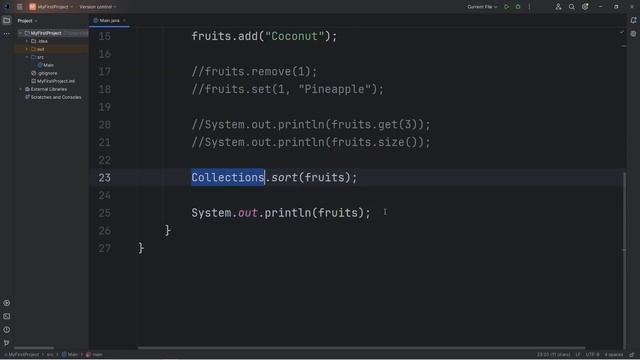Screen dimensions: 640x360
Task: Open the Current File run configuration dropdown
Action: pyautogui.click(x=482, y=7)
